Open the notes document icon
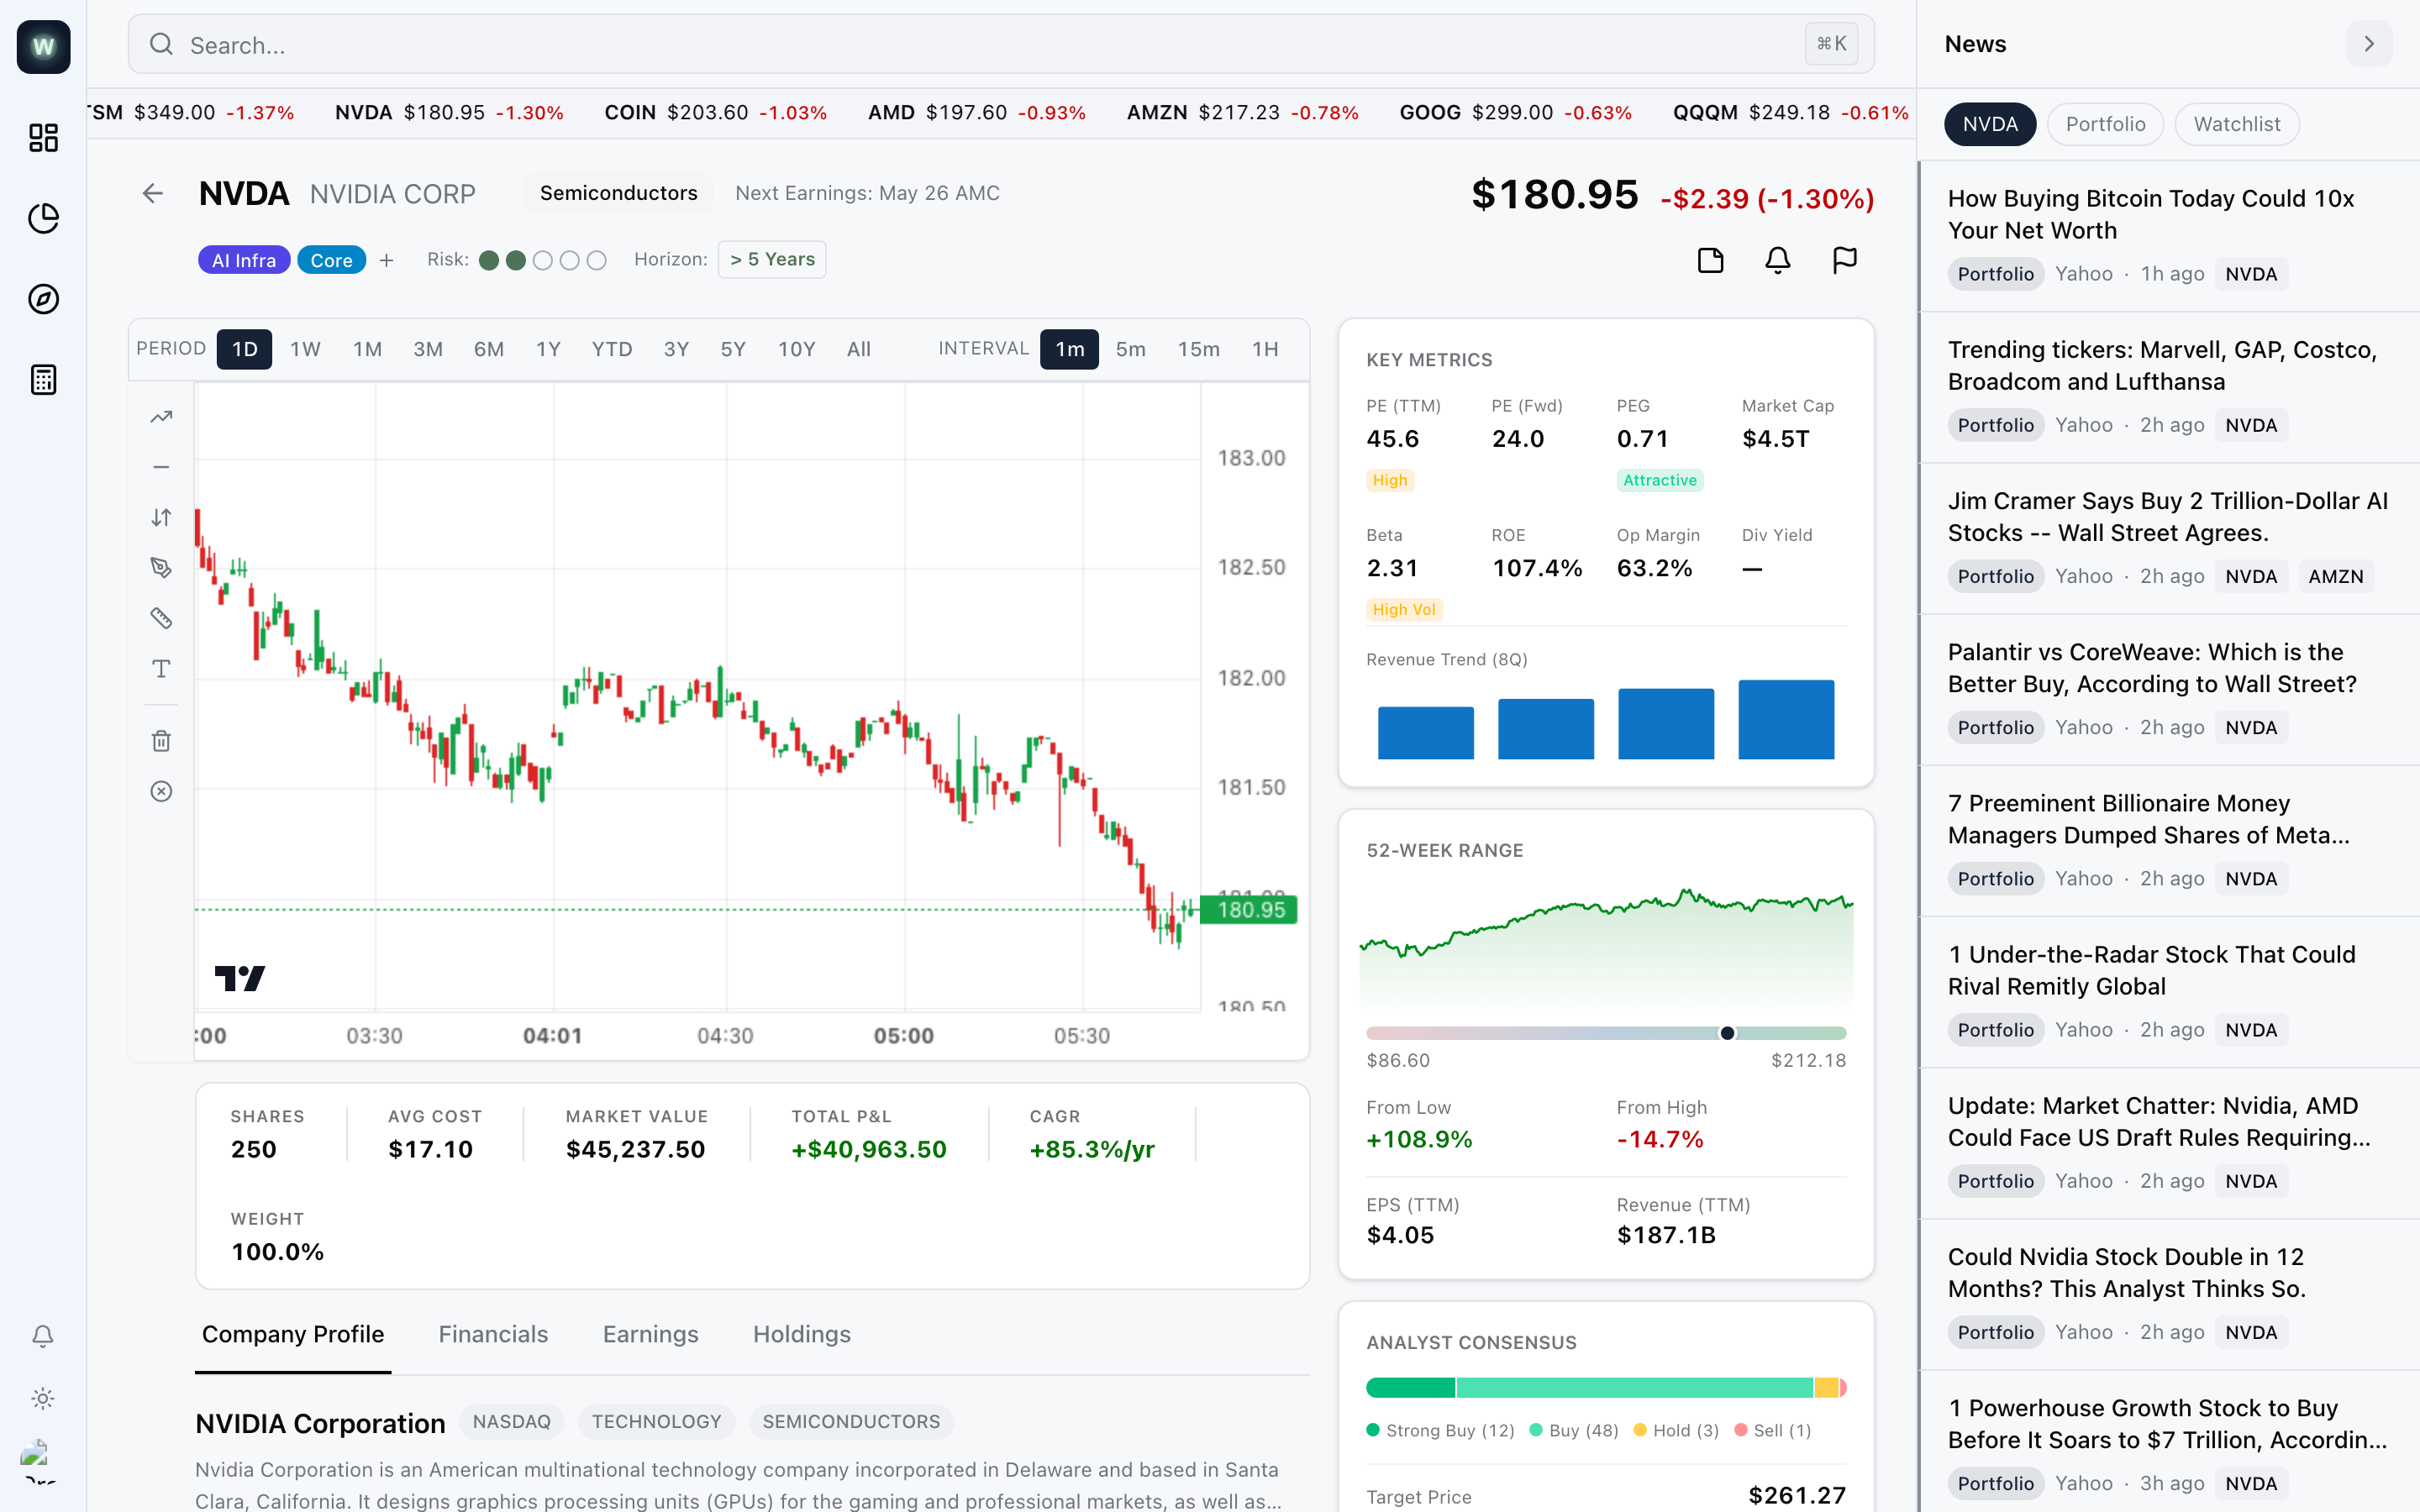 tap(1711, 260)
